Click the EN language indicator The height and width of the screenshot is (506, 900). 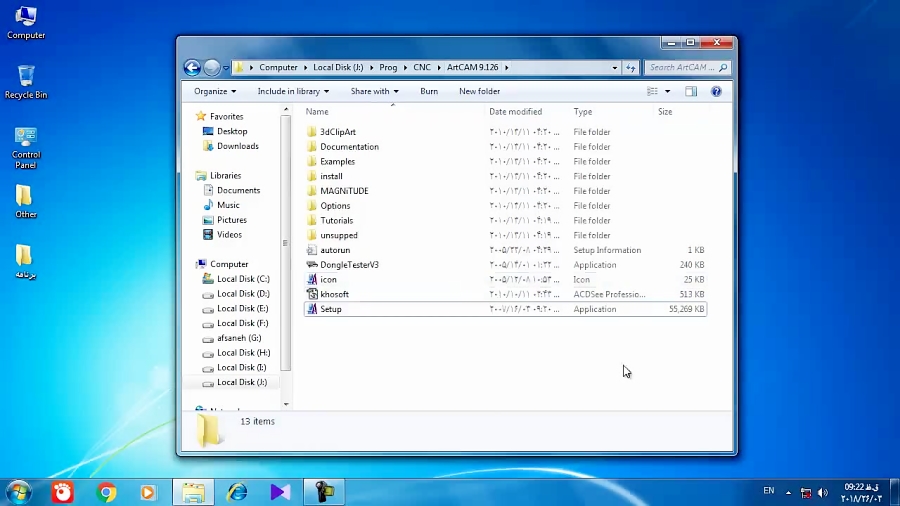point(769,491)
